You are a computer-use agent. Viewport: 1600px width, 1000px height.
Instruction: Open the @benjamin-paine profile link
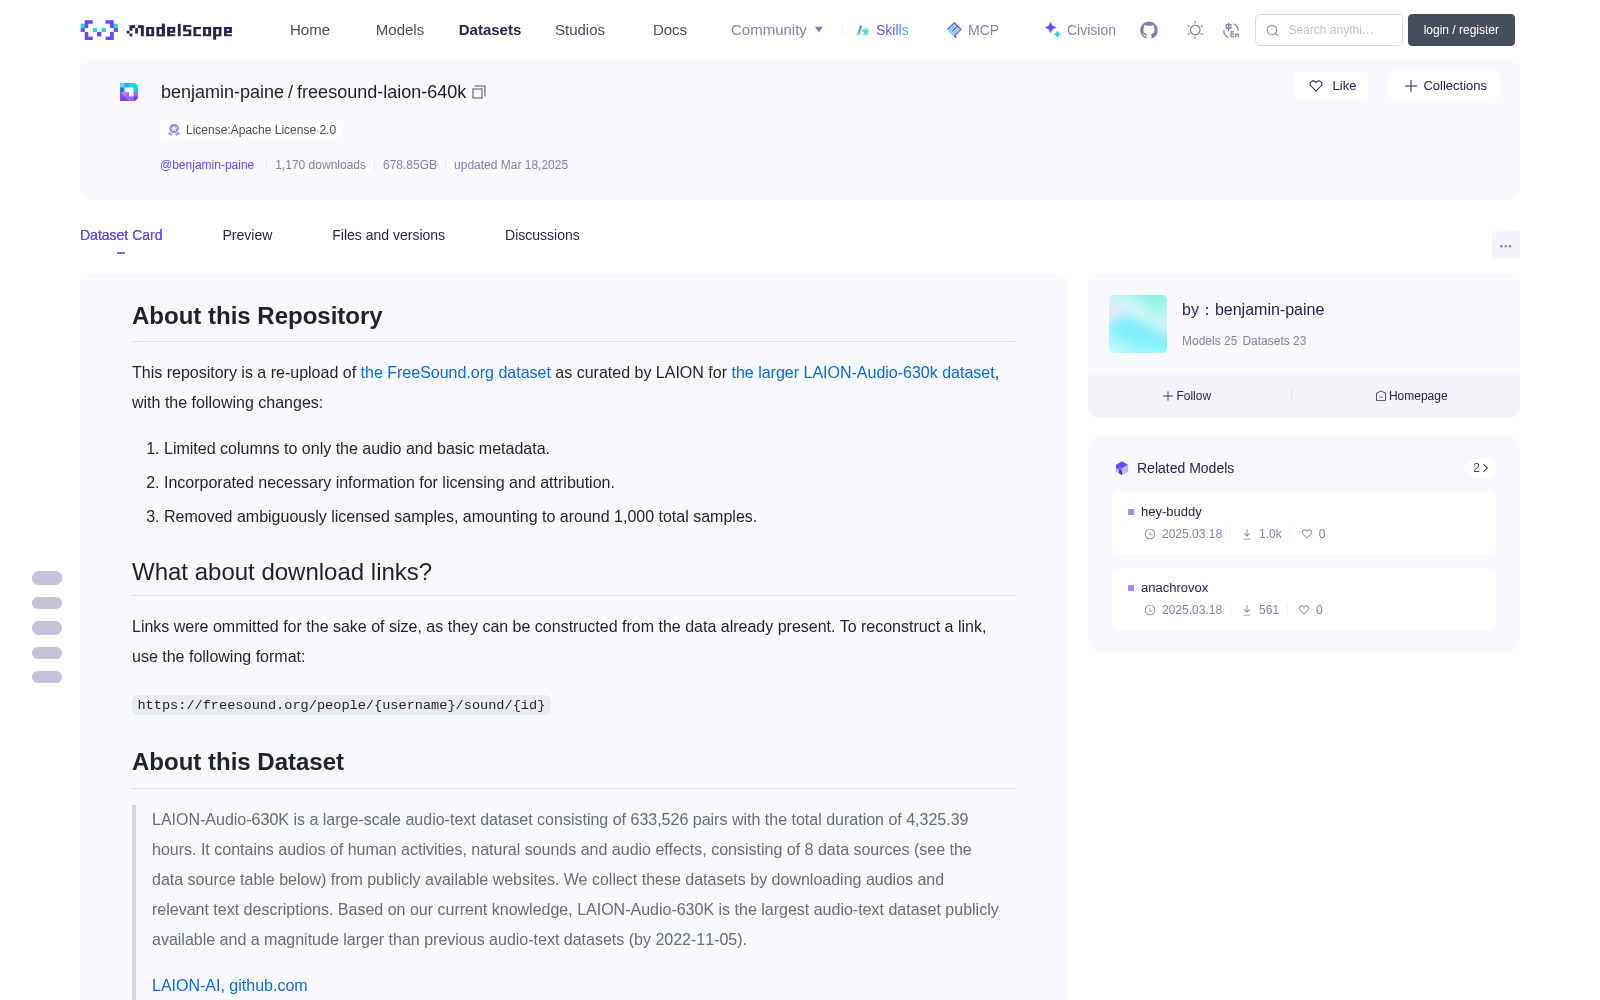pos(207,165)
